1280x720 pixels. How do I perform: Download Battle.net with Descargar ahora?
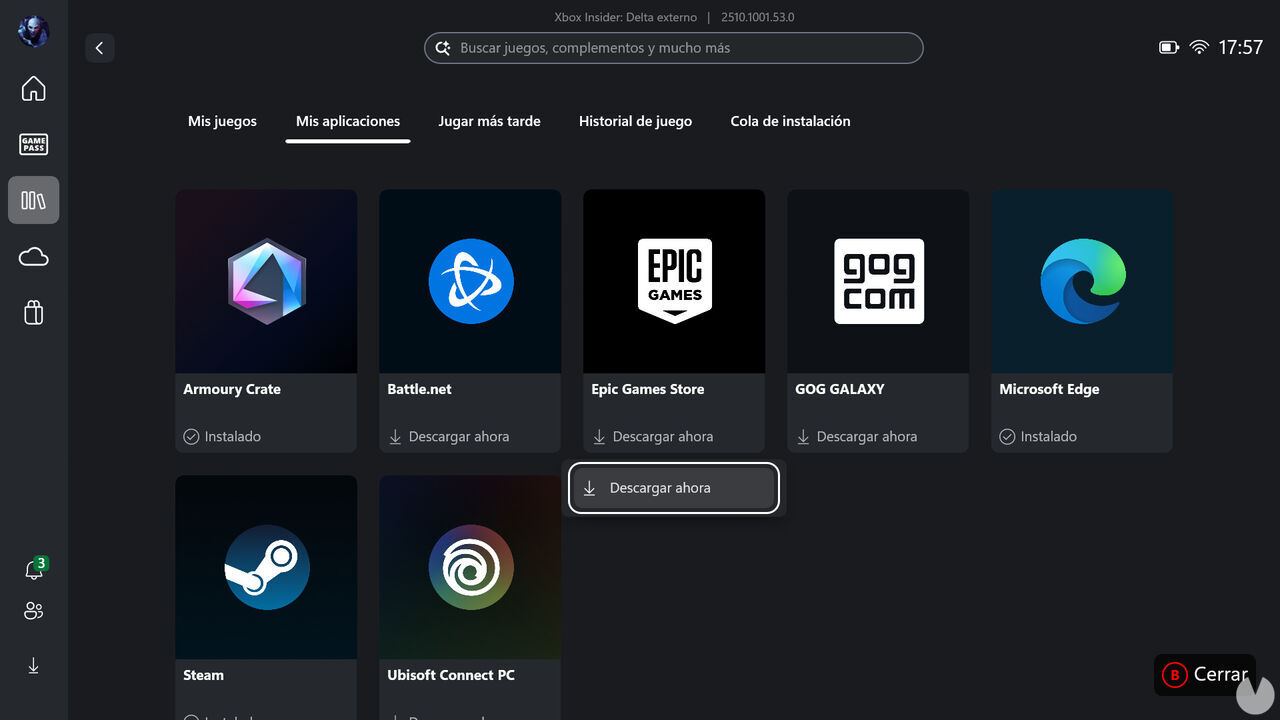click(449, 437)
